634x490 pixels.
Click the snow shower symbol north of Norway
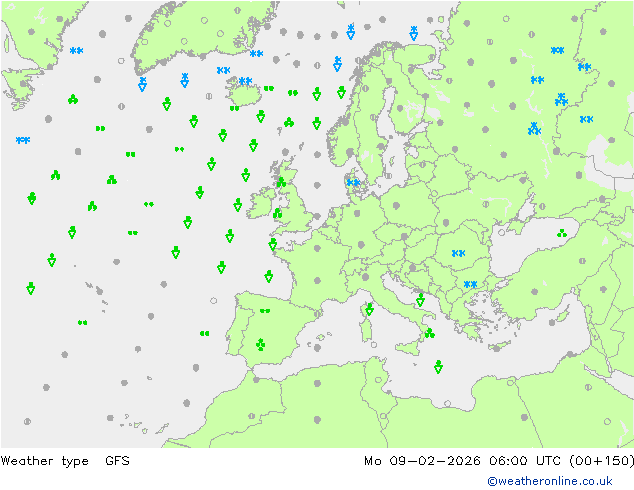point(351,32)
